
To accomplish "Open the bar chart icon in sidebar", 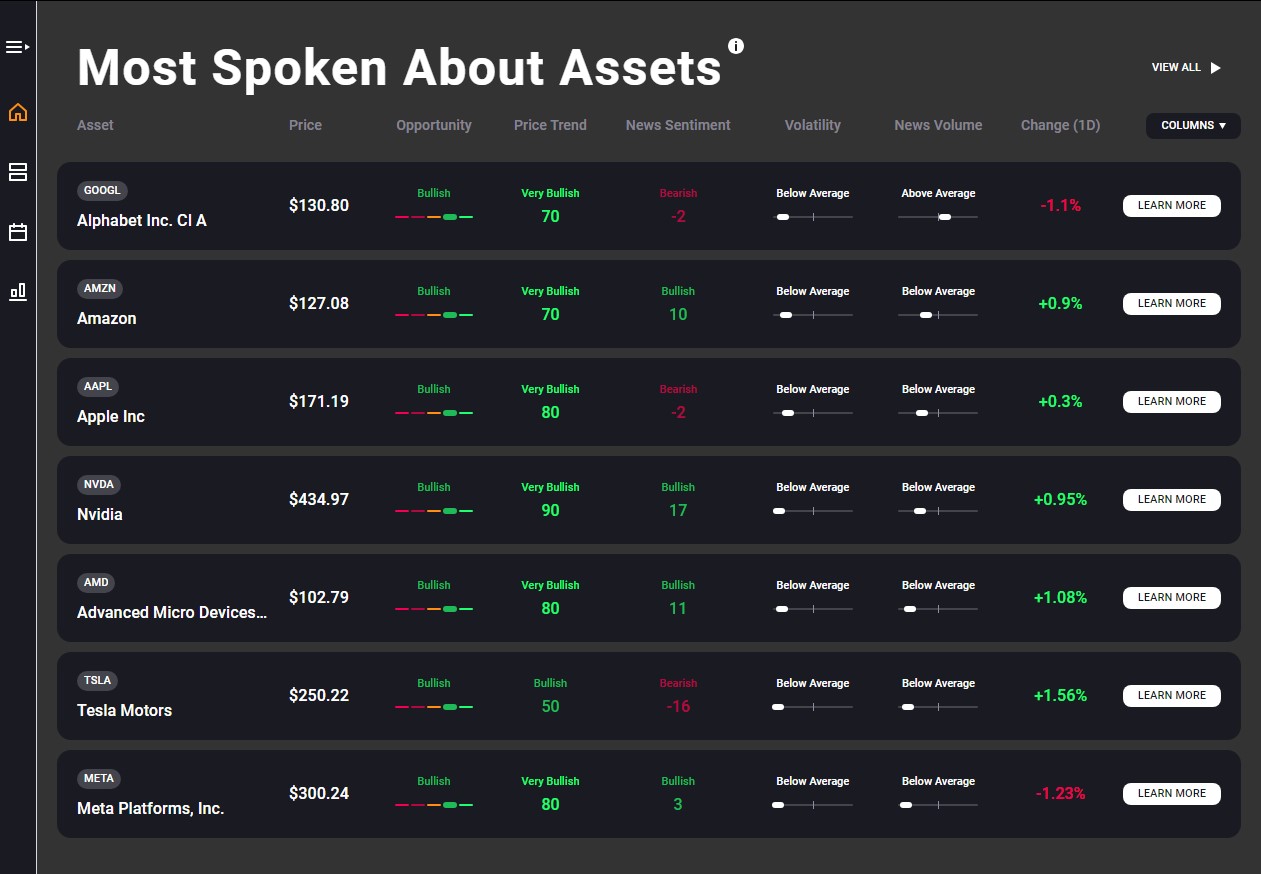I will [17, 292].
